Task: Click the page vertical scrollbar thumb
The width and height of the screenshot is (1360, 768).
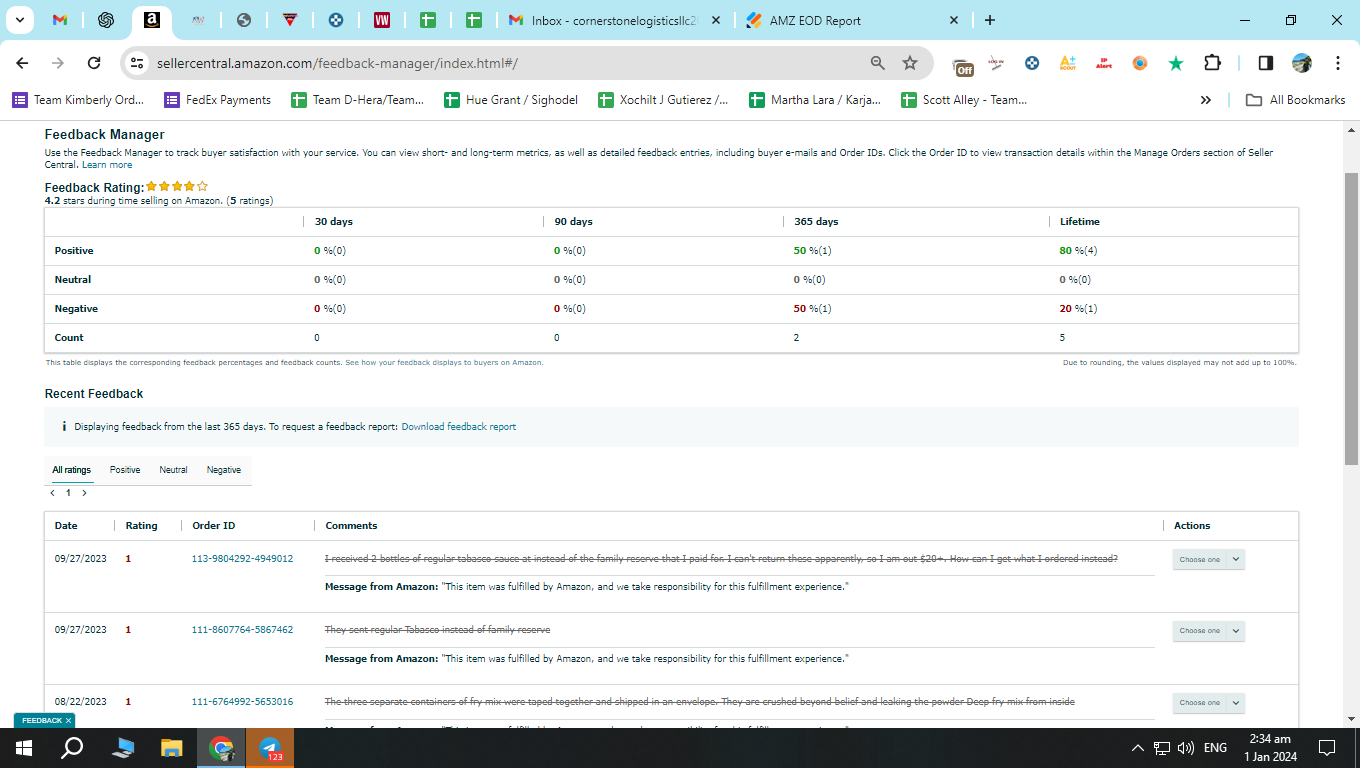Action: [1351, 318]
